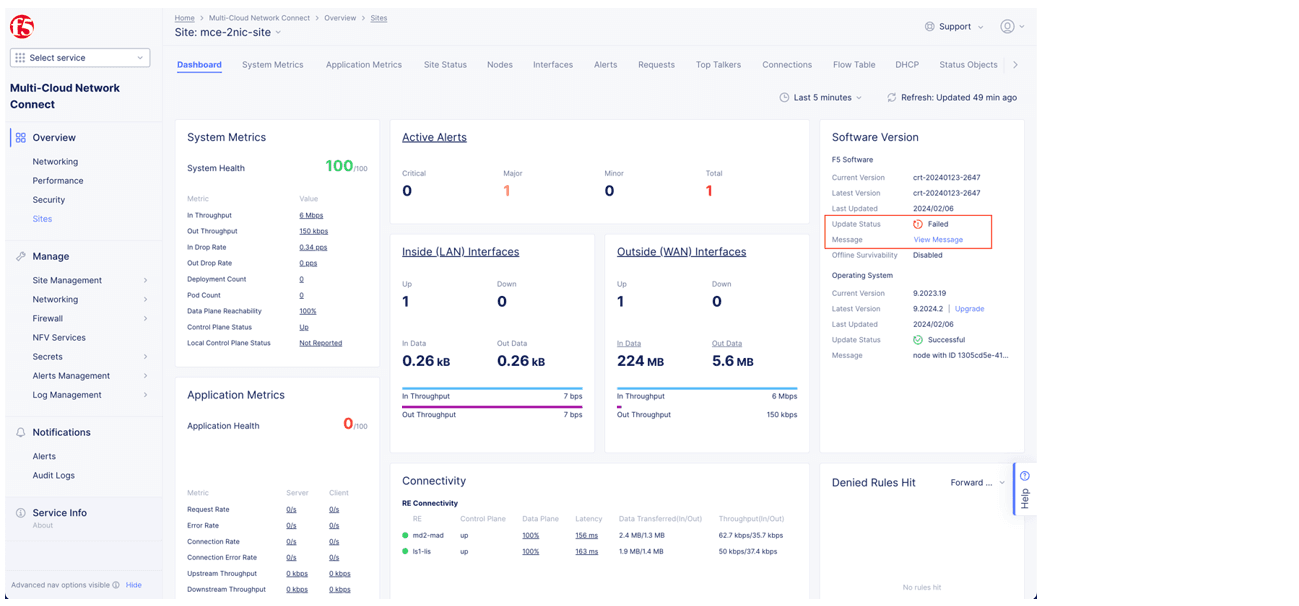Viewport: 1299px width, 606px height.
Task: Open the DHCP tab
Action: pos(907,65)
